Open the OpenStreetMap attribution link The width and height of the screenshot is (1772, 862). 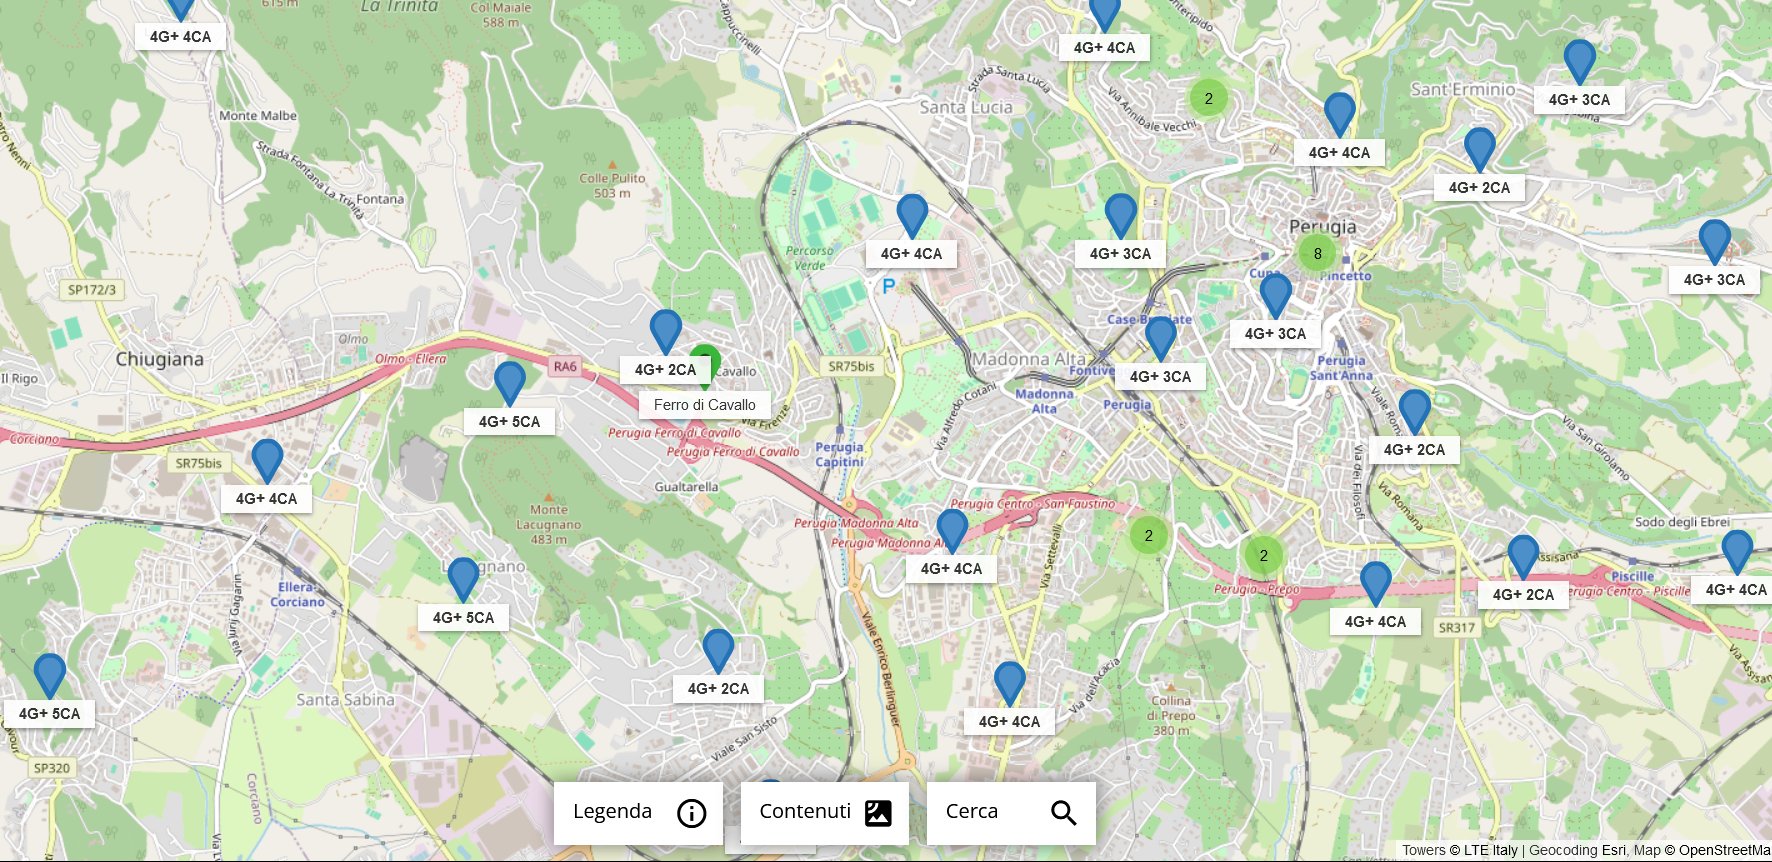tap(1724, 850)
